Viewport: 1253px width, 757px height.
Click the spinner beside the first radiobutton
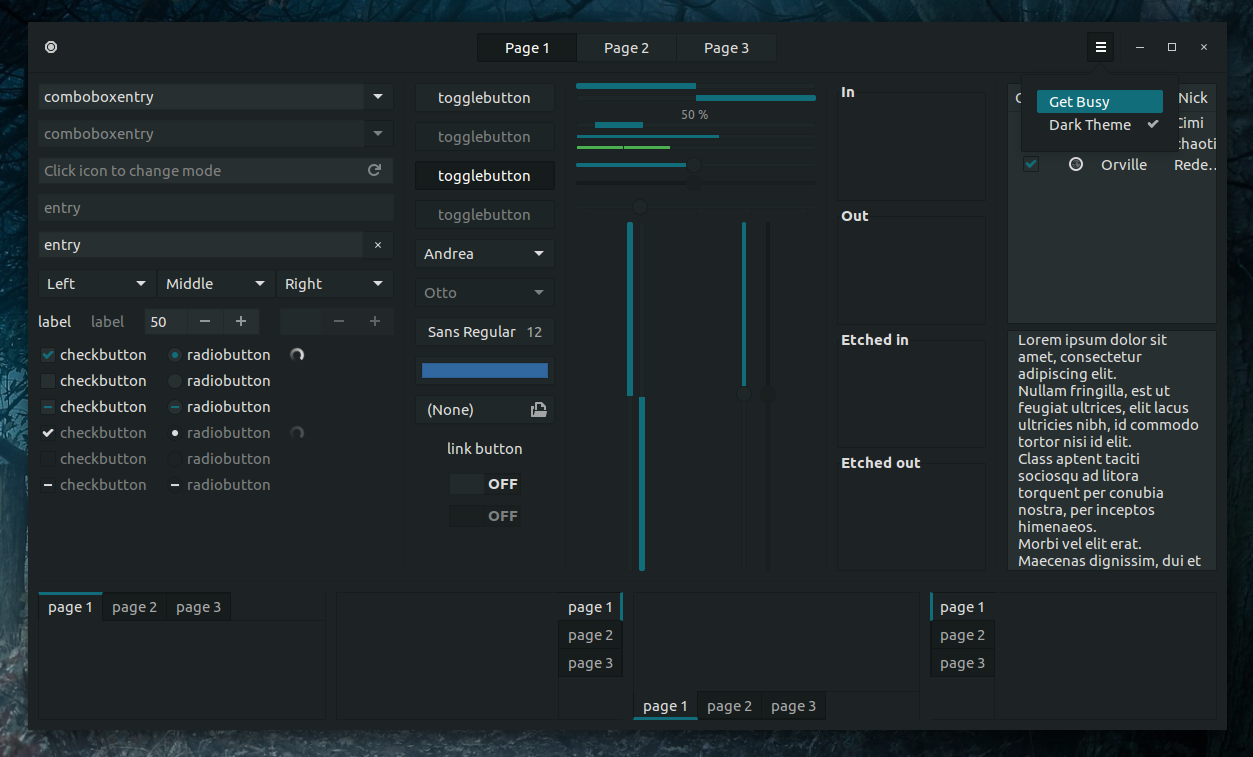tap(297, 354)
